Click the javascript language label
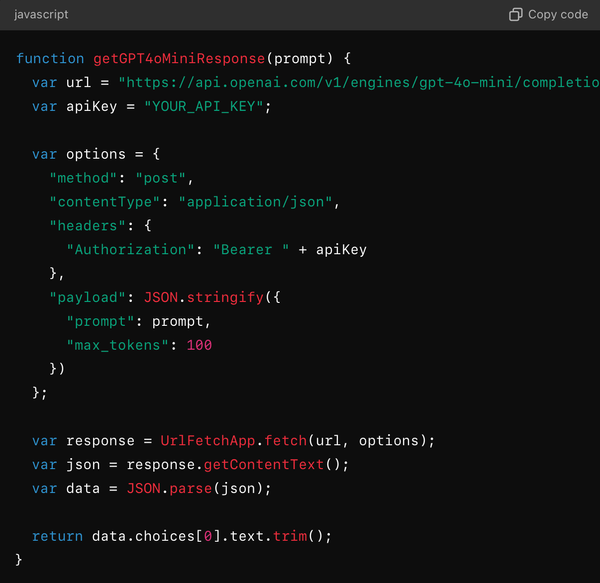The width and height of the screenshot is (600, 583). pyautogui.click(x=41, y=15)
